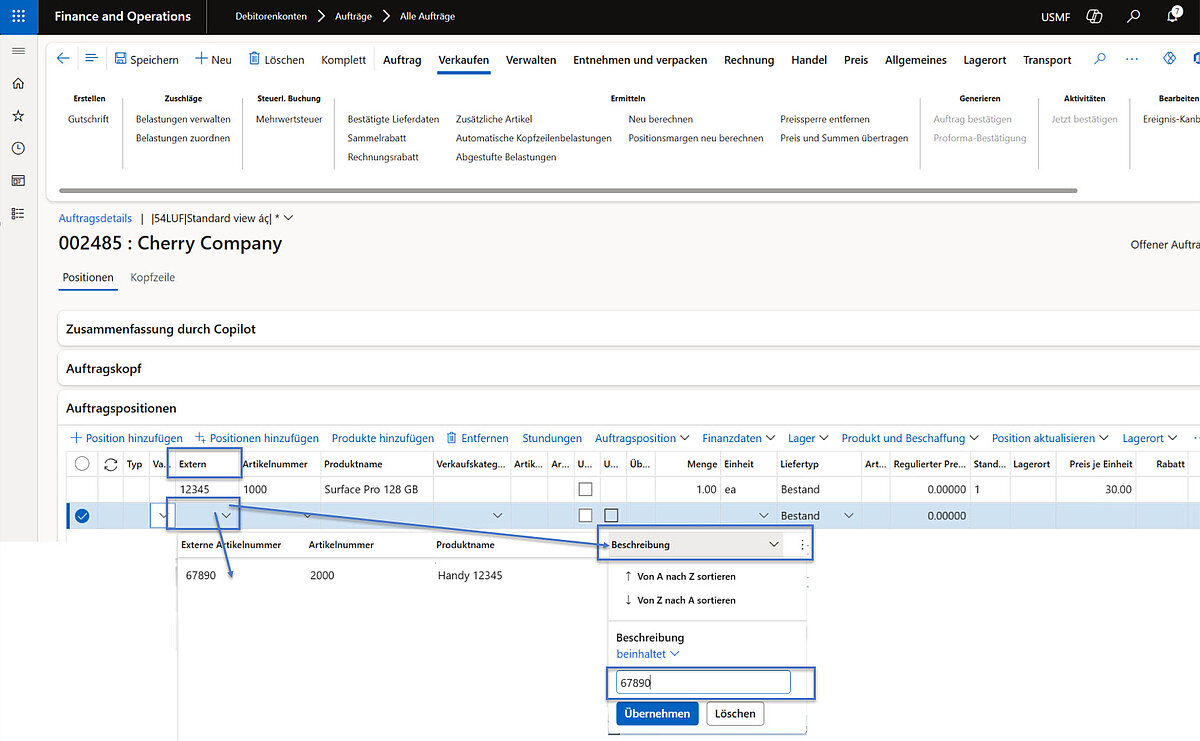Image resolution: width=1200 pixels, height=741 pixels.
Task: Expand the Auftragsposition dropdown menu
Action: [x=642, y=438]
